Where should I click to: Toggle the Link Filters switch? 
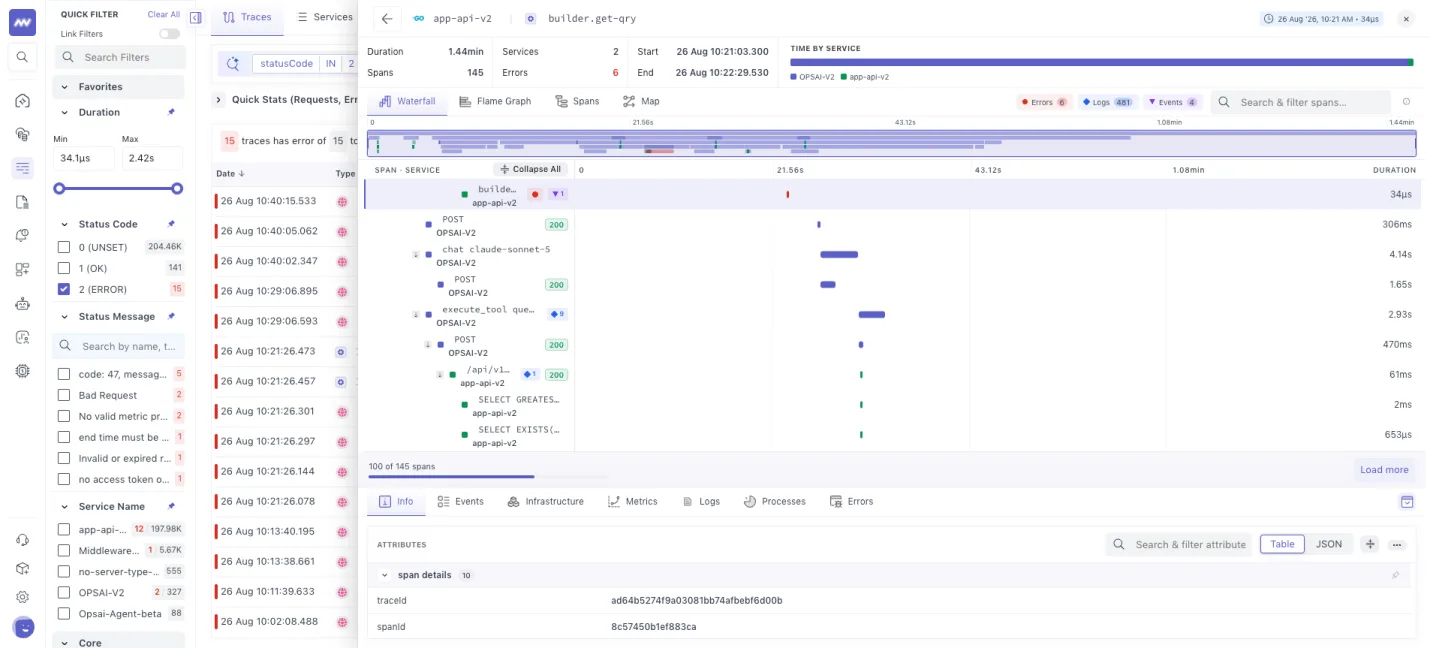[x=170, y=34]
